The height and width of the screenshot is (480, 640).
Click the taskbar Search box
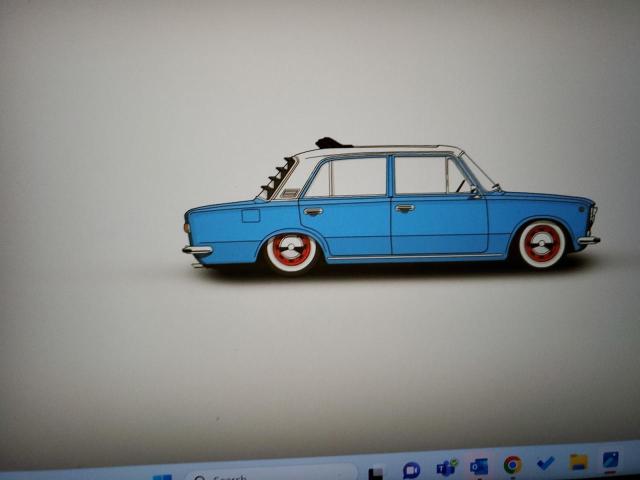pyautogui.click(x=271, y=473)
